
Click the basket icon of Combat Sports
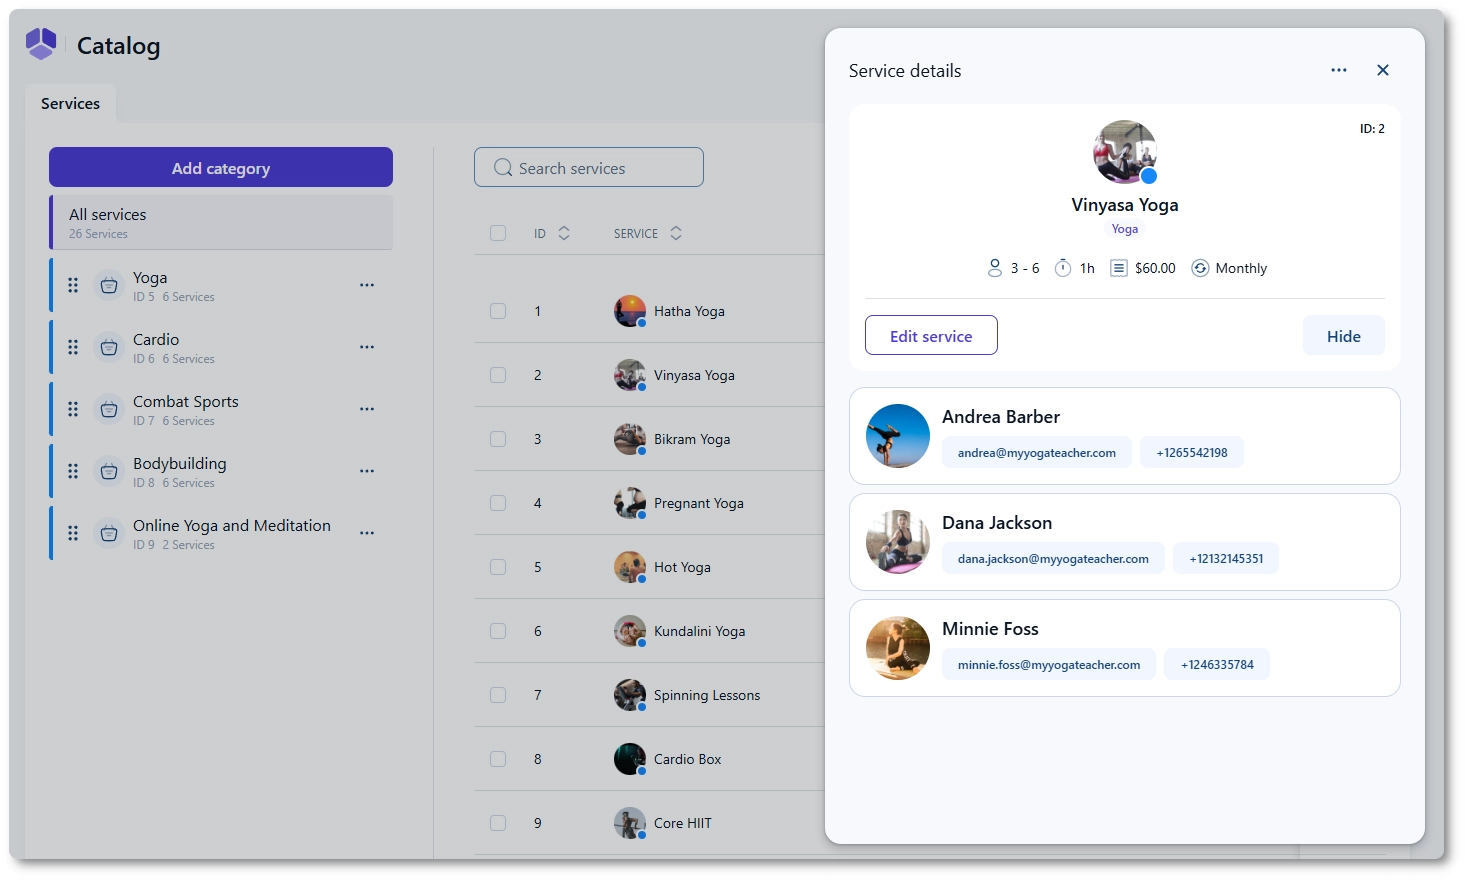(109, 410)
